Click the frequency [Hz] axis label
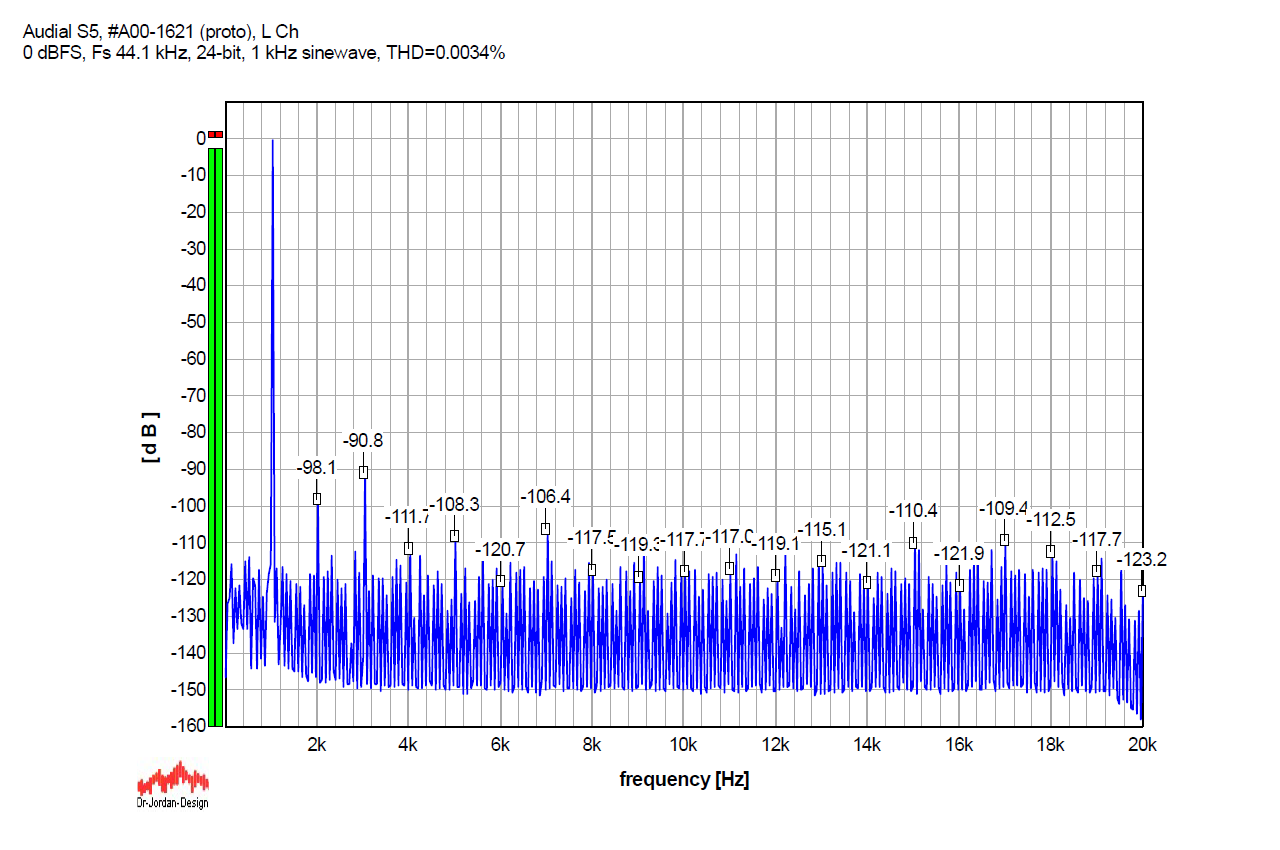Viewport: 1280px width, 850px height. point(684,779)
